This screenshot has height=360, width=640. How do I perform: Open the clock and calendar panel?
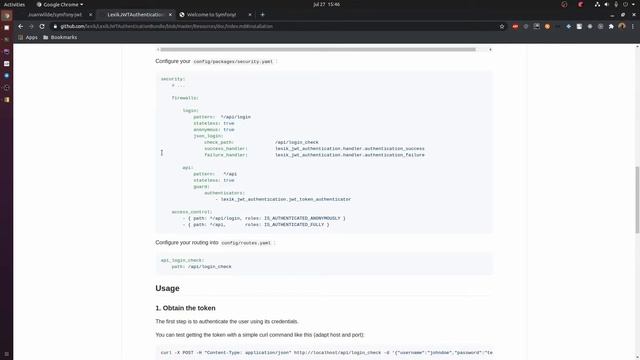tap(327, 4)
